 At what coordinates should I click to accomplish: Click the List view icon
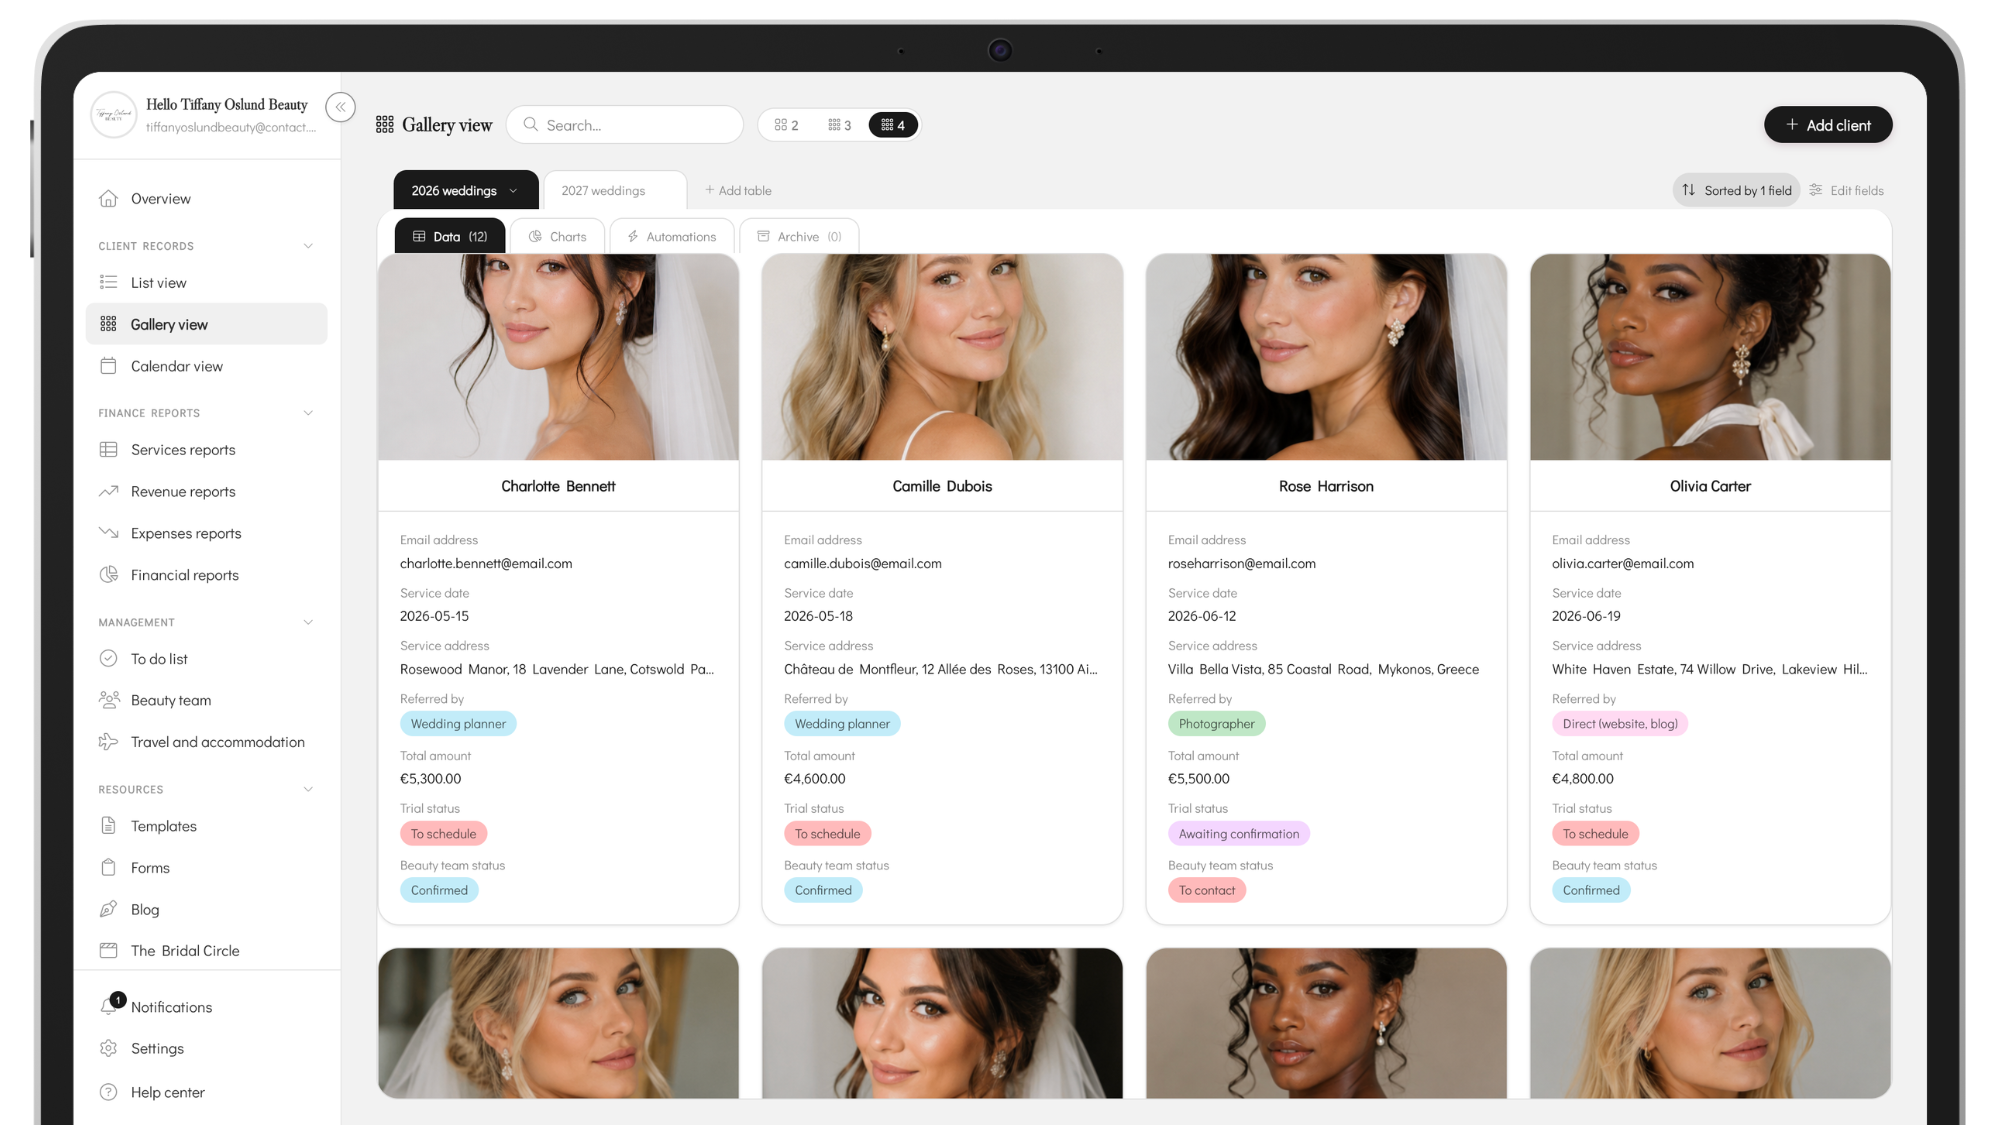click(x=108, y=282)
